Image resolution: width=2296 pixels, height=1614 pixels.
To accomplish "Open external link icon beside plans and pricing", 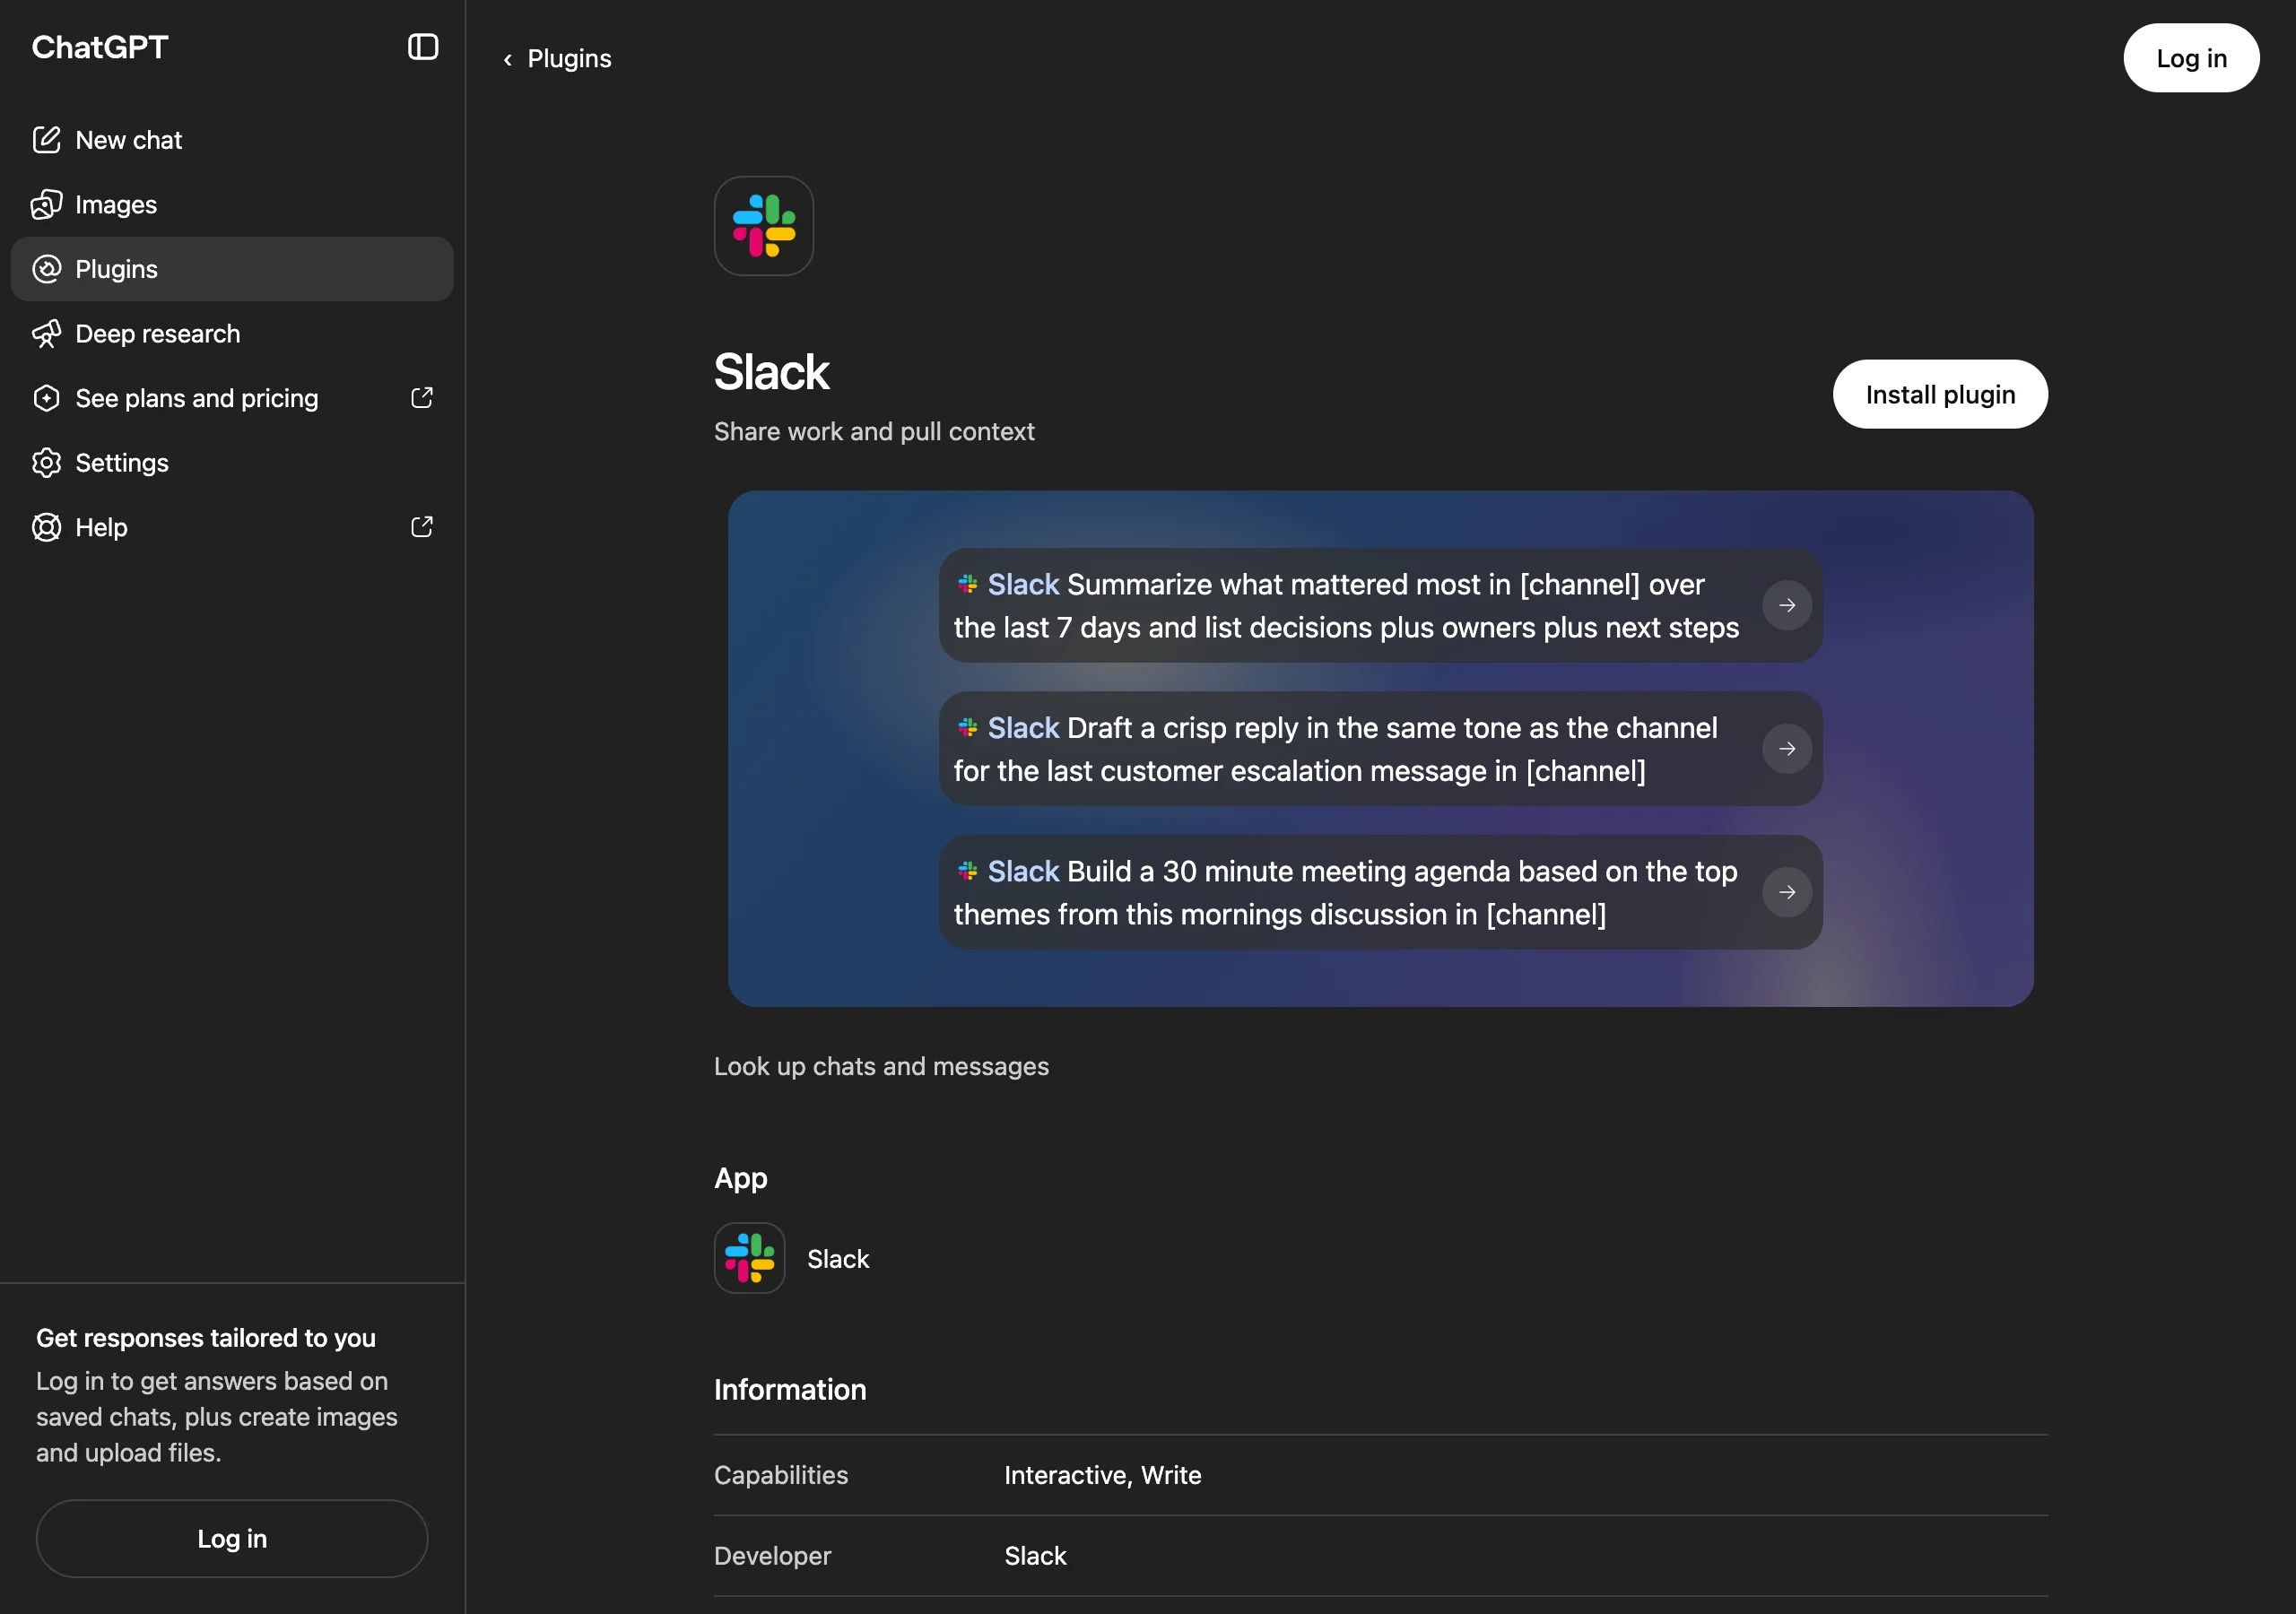I will point(422,398).
